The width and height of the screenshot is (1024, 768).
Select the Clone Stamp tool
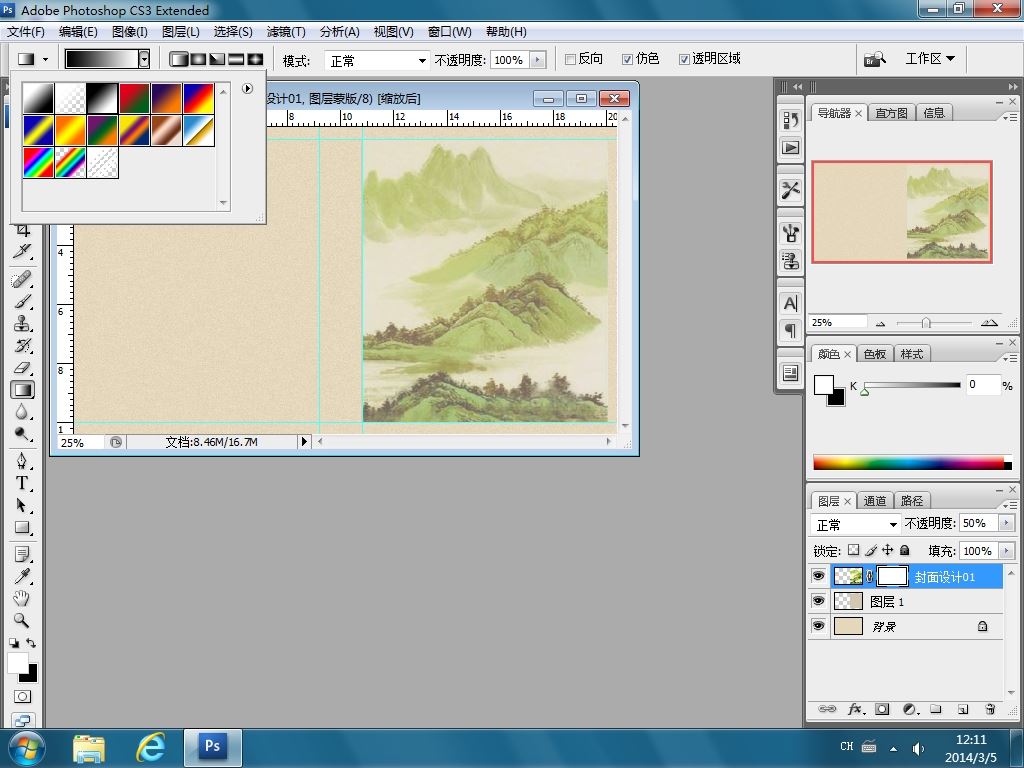(23, 324)
